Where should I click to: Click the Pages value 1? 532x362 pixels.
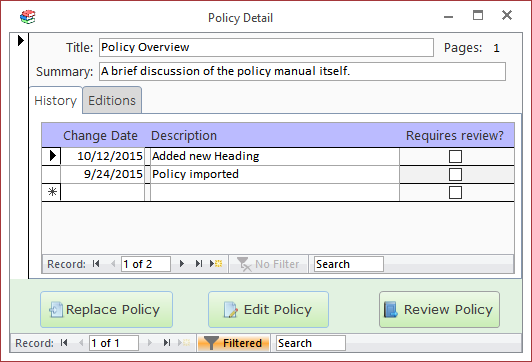click(496, 48)
